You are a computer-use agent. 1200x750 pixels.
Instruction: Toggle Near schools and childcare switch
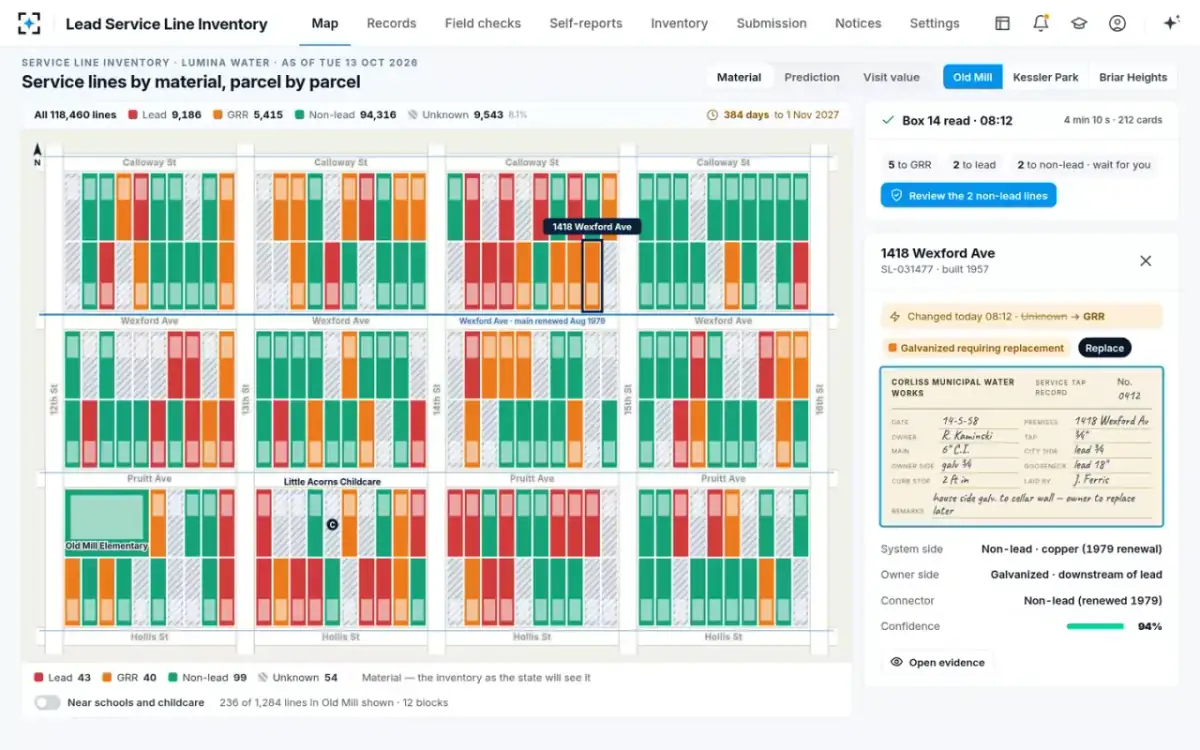(47, 703)
